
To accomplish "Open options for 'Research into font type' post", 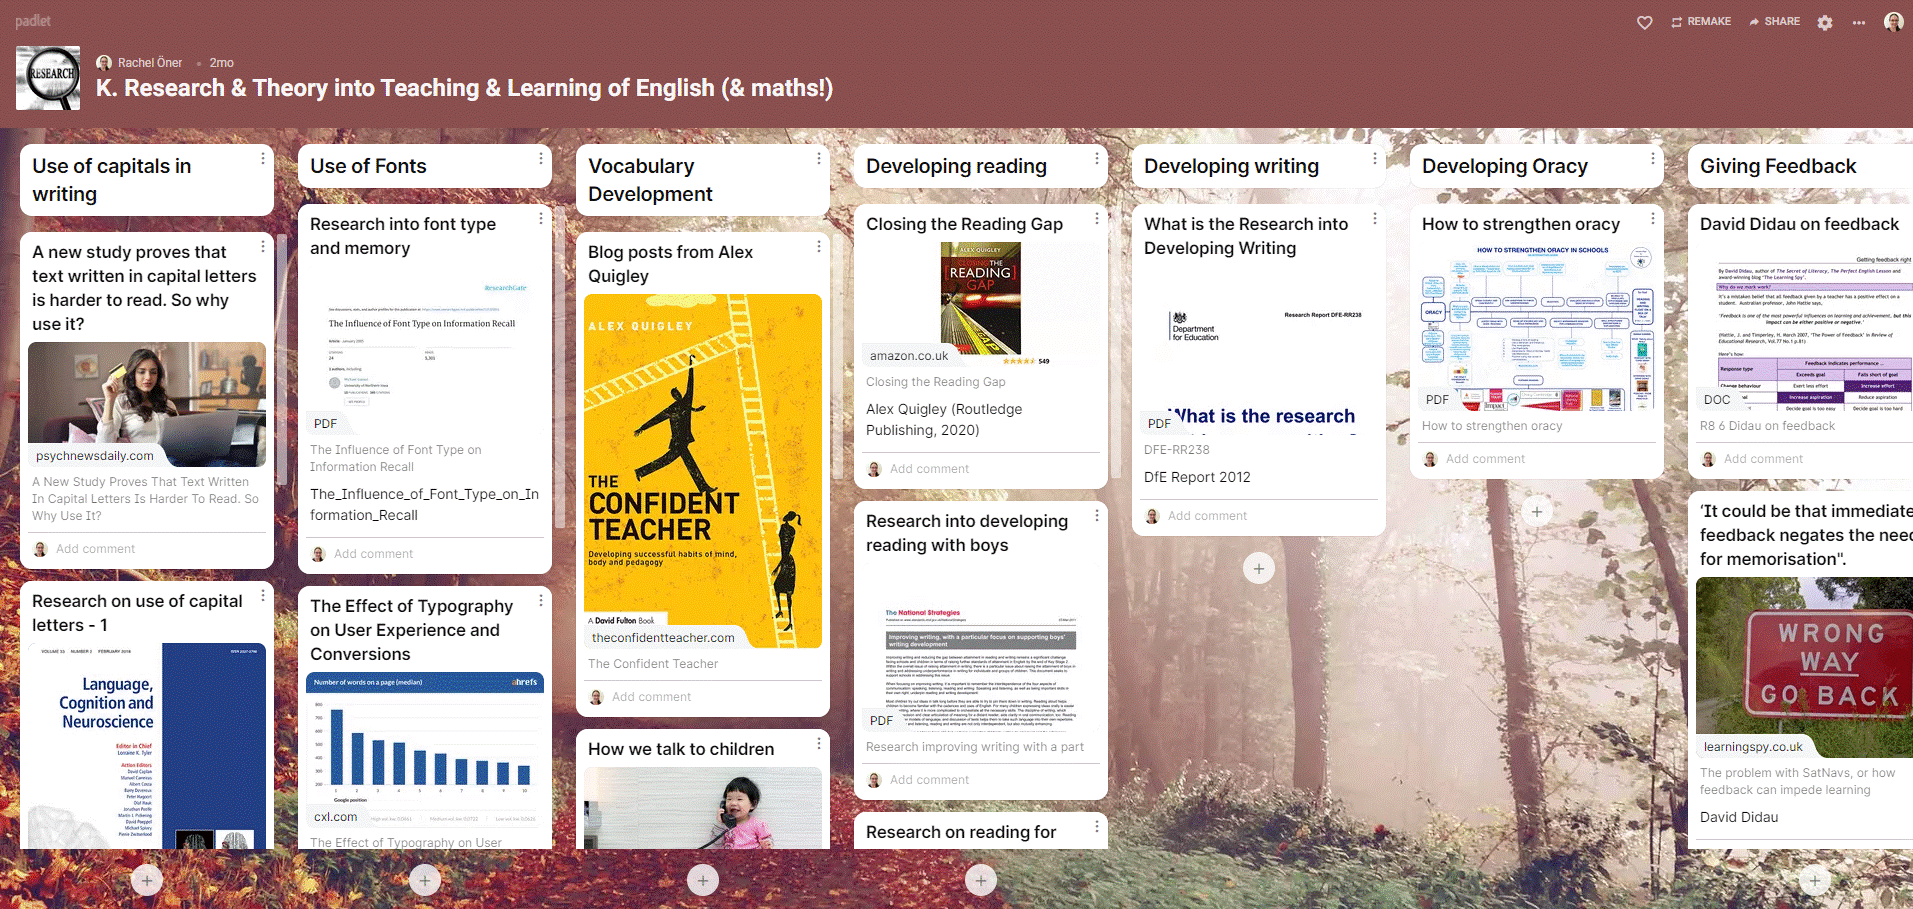I will [541, 217].
